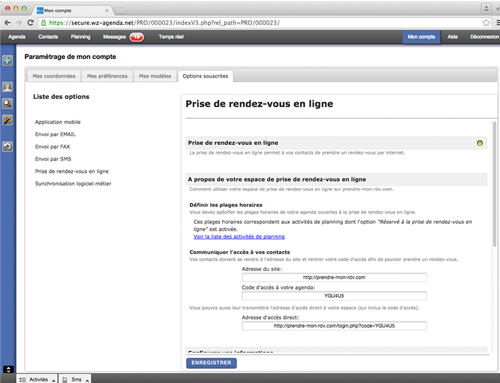Click the options panel vertical scrollbar
500x383 pixels.
(x=494, y=184)
